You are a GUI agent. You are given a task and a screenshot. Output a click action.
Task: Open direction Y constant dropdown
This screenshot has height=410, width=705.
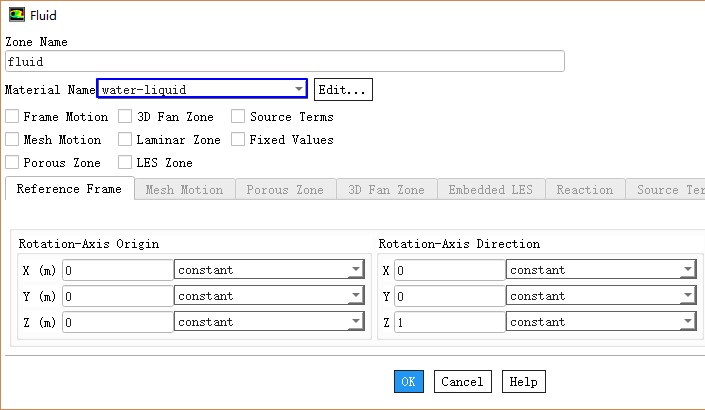click(601, 296)
